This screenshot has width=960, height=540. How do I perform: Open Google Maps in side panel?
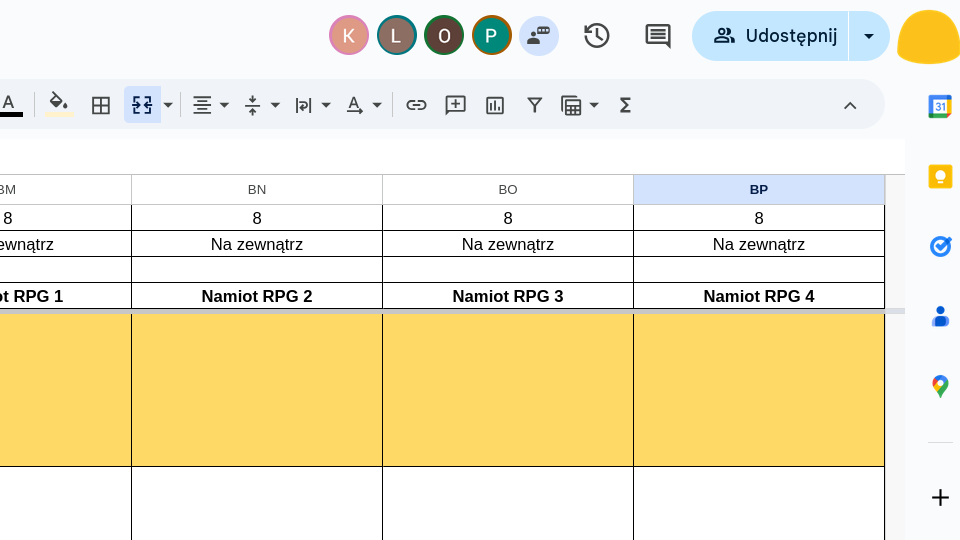pyautogui.click(x=939, y=386)
